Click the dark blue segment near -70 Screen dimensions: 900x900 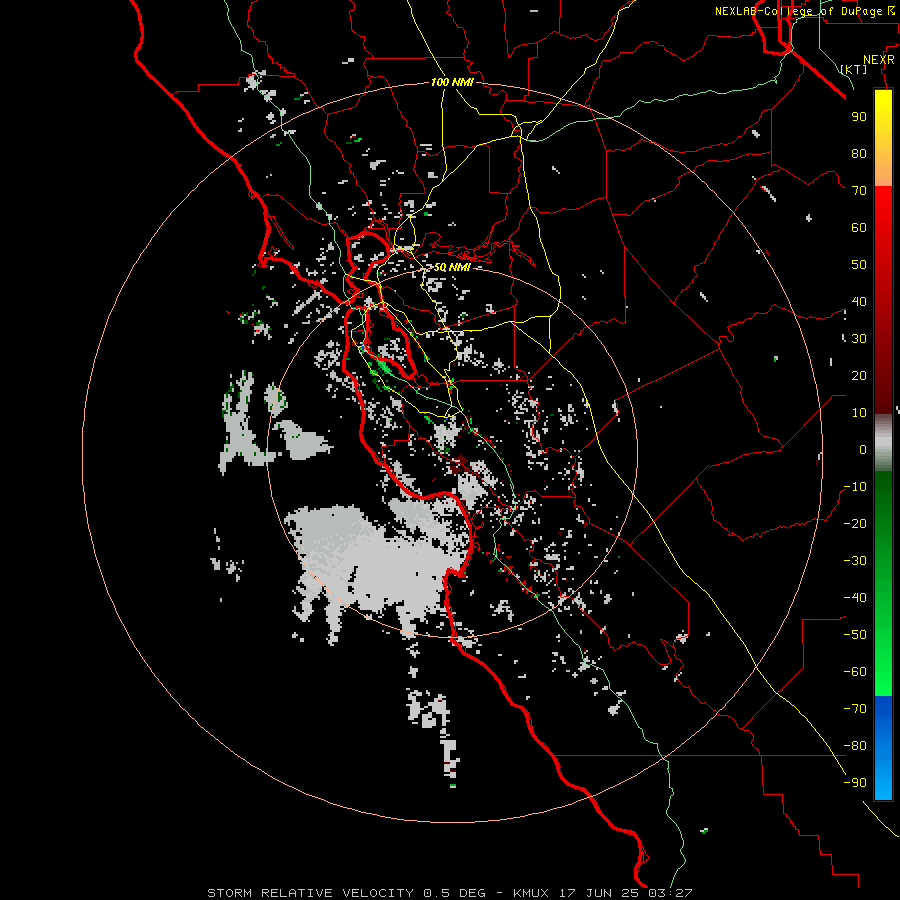(883, 709)
